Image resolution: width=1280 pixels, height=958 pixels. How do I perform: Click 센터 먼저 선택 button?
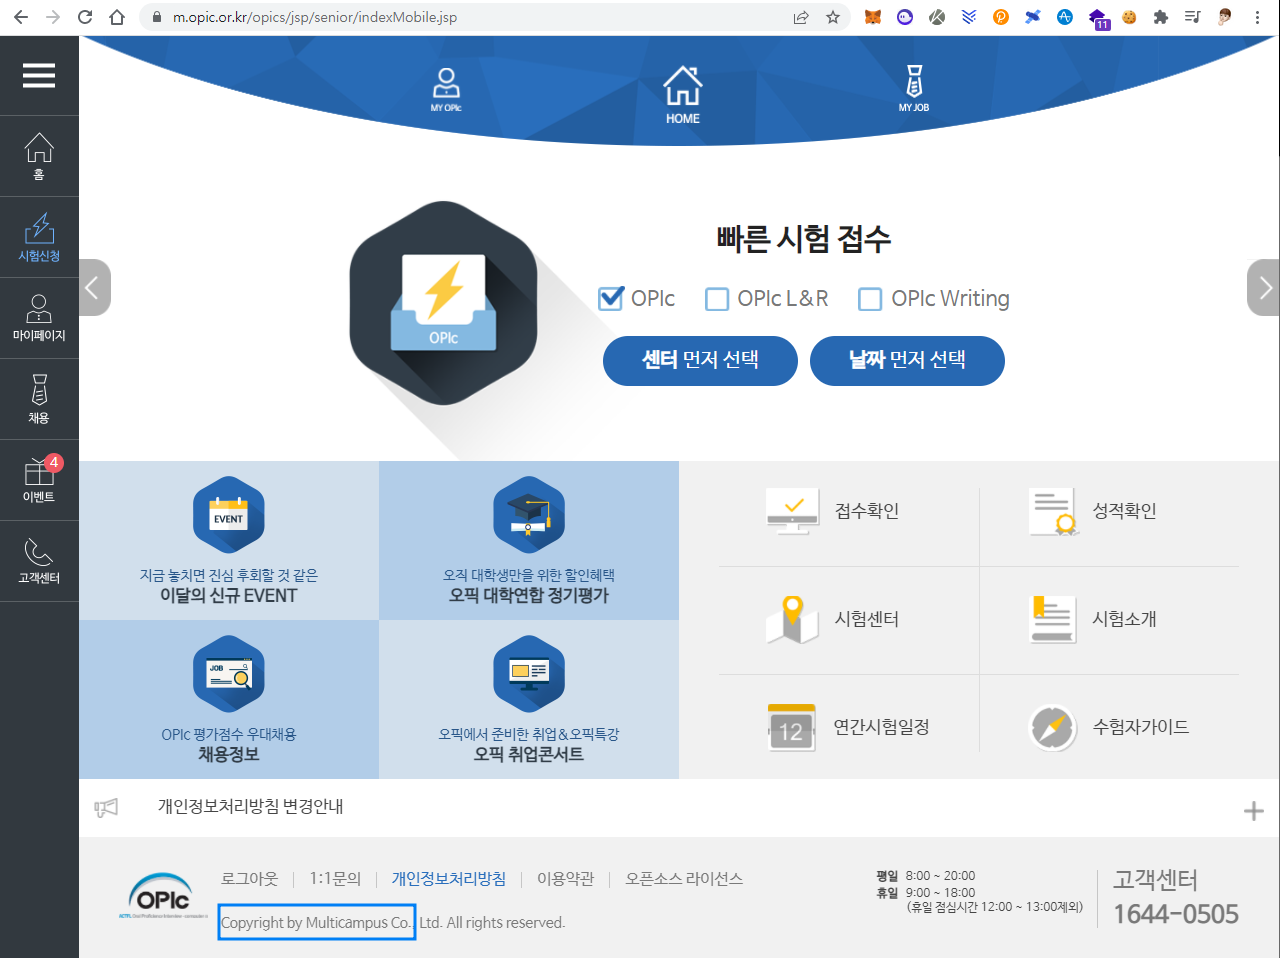coord(700,360)
